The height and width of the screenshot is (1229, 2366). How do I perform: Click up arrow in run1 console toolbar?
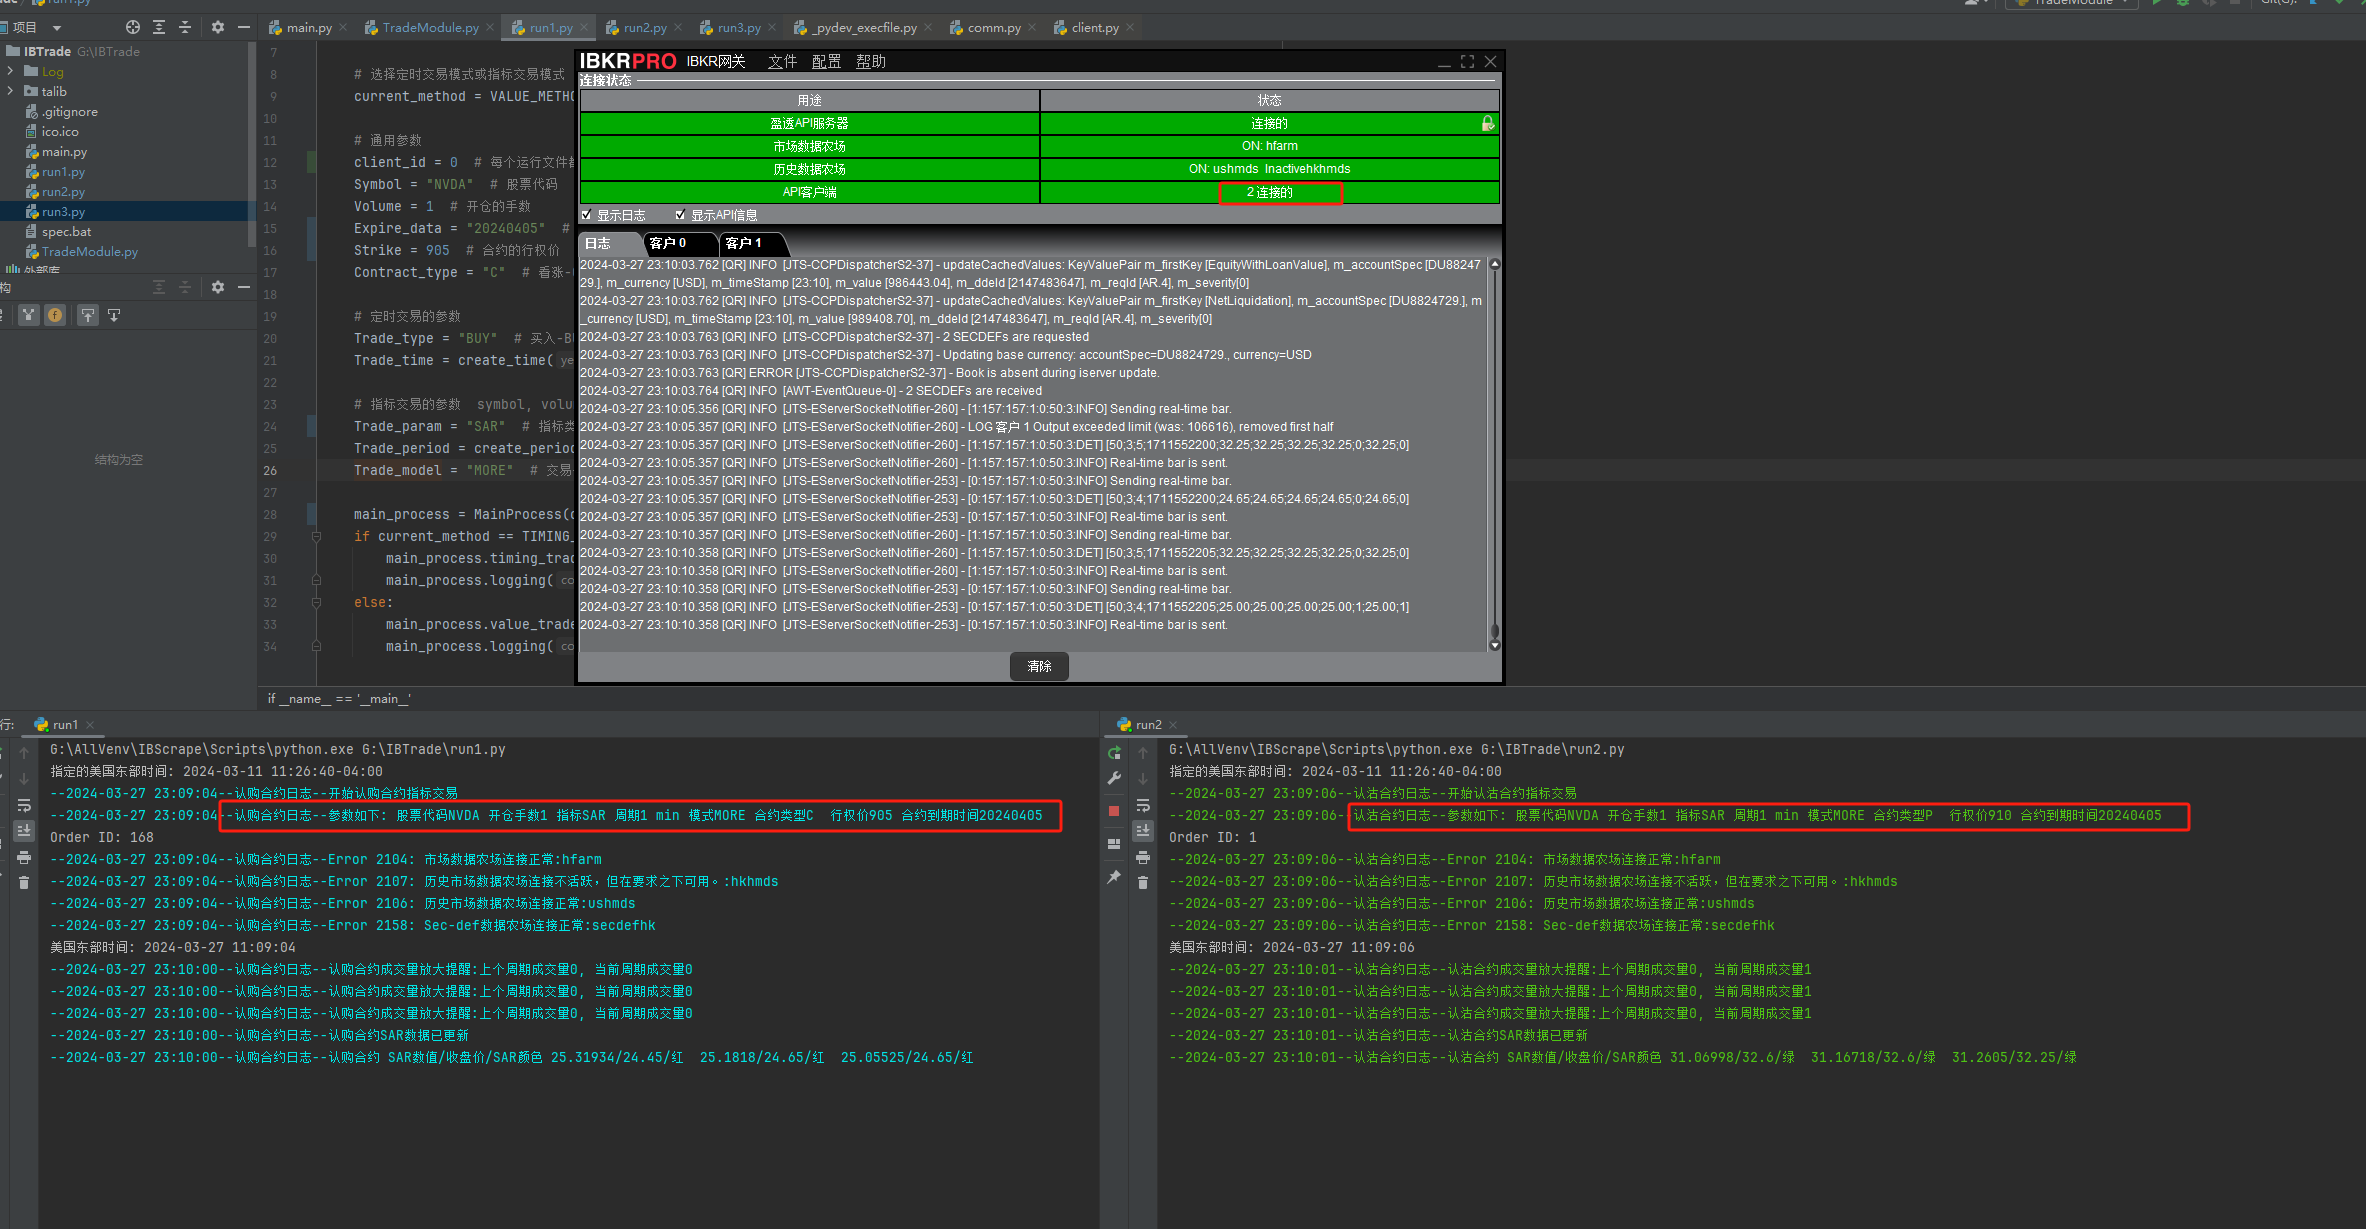[24, 753]
